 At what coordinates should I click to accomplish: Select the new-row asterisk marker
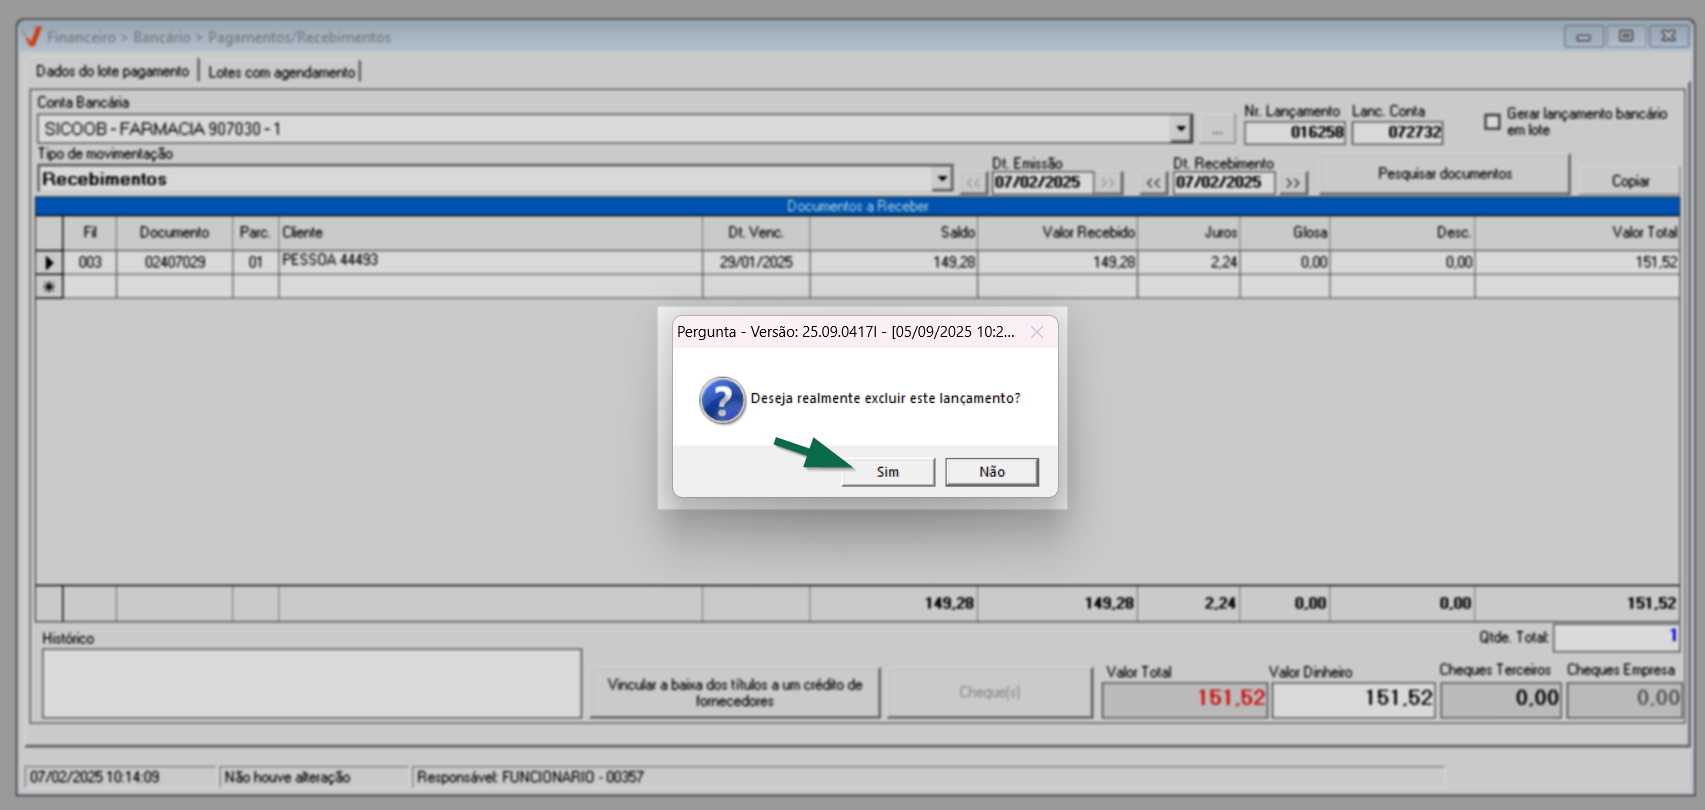49,287
